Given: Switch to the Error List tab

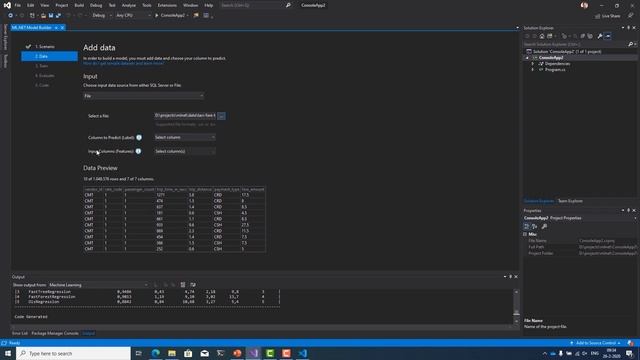Looking at the screenshot, I should click(20, 333).
